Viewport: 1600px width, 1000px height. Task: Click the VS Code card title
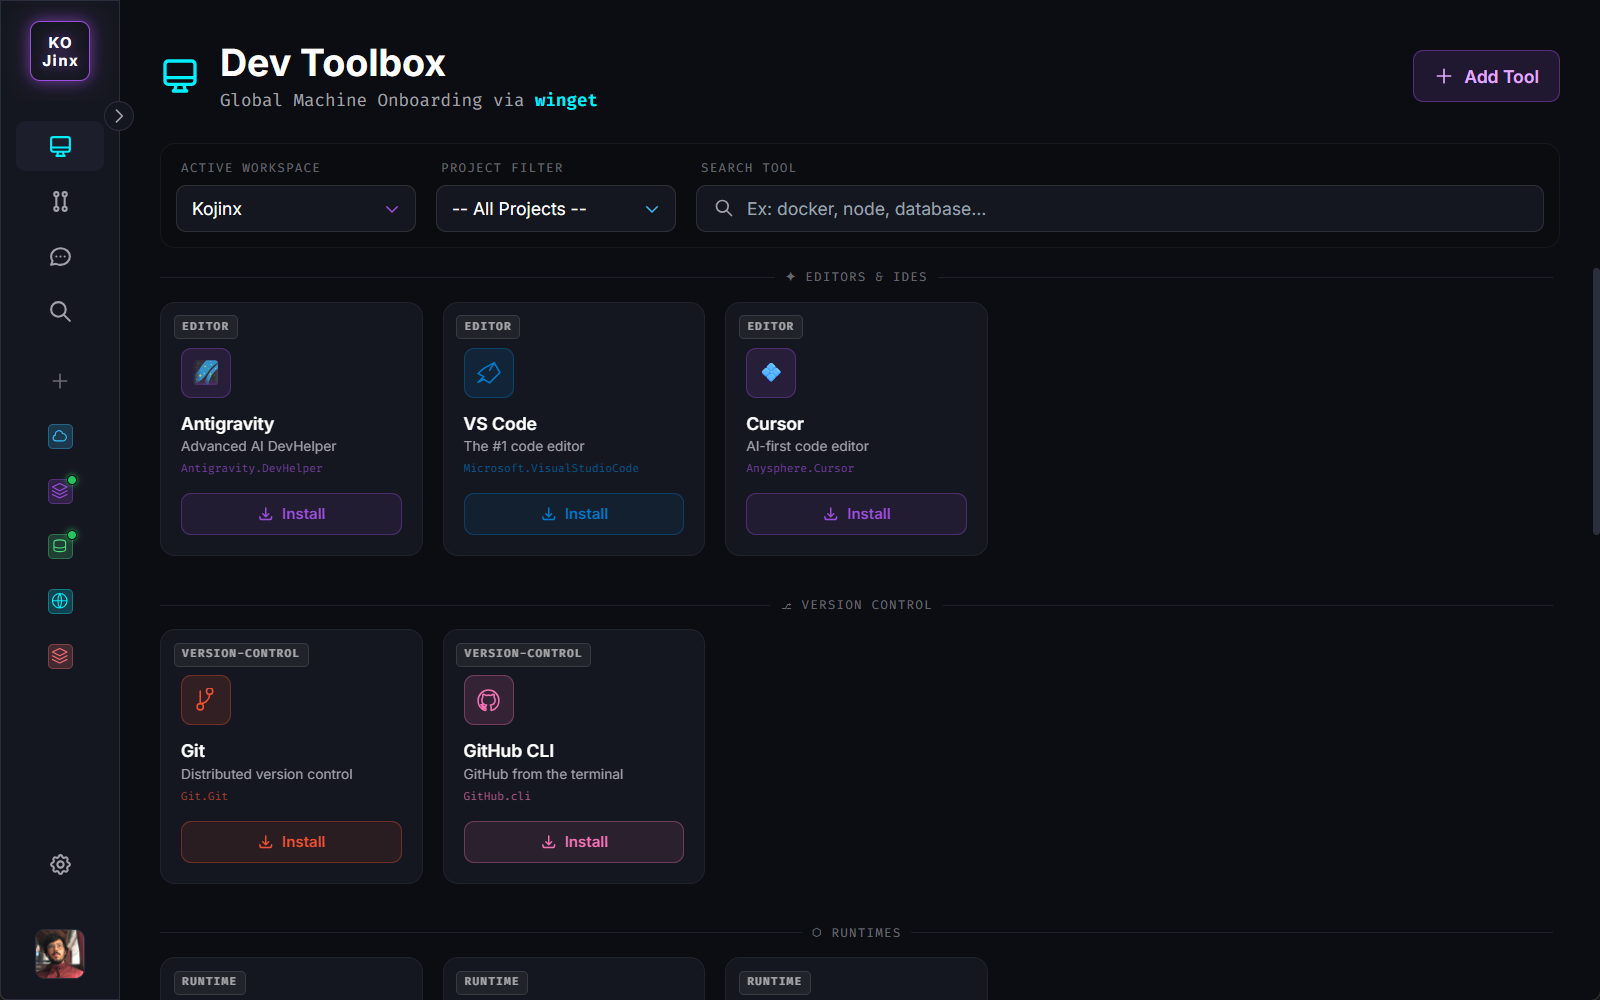[x=500, y=424]
